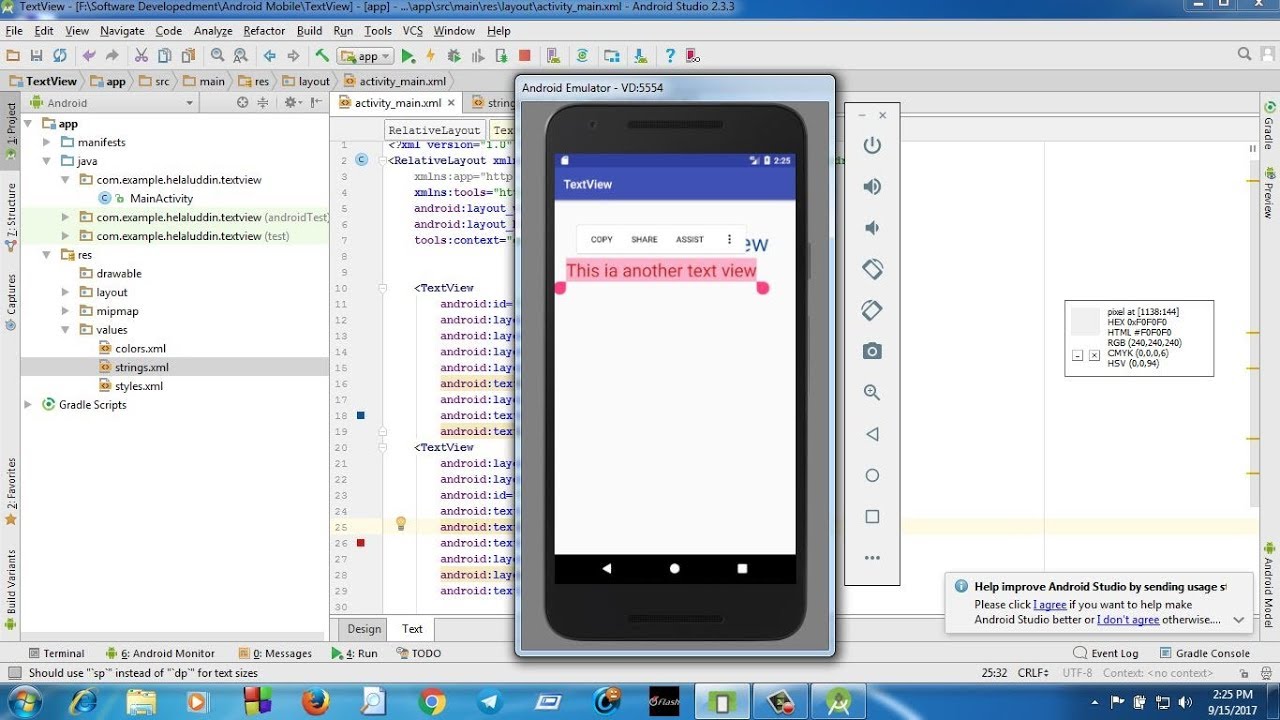Screen dimensions: 1280x720
Task: Click the red Stop button in toolbar
Action: click(x=524, y=56)
